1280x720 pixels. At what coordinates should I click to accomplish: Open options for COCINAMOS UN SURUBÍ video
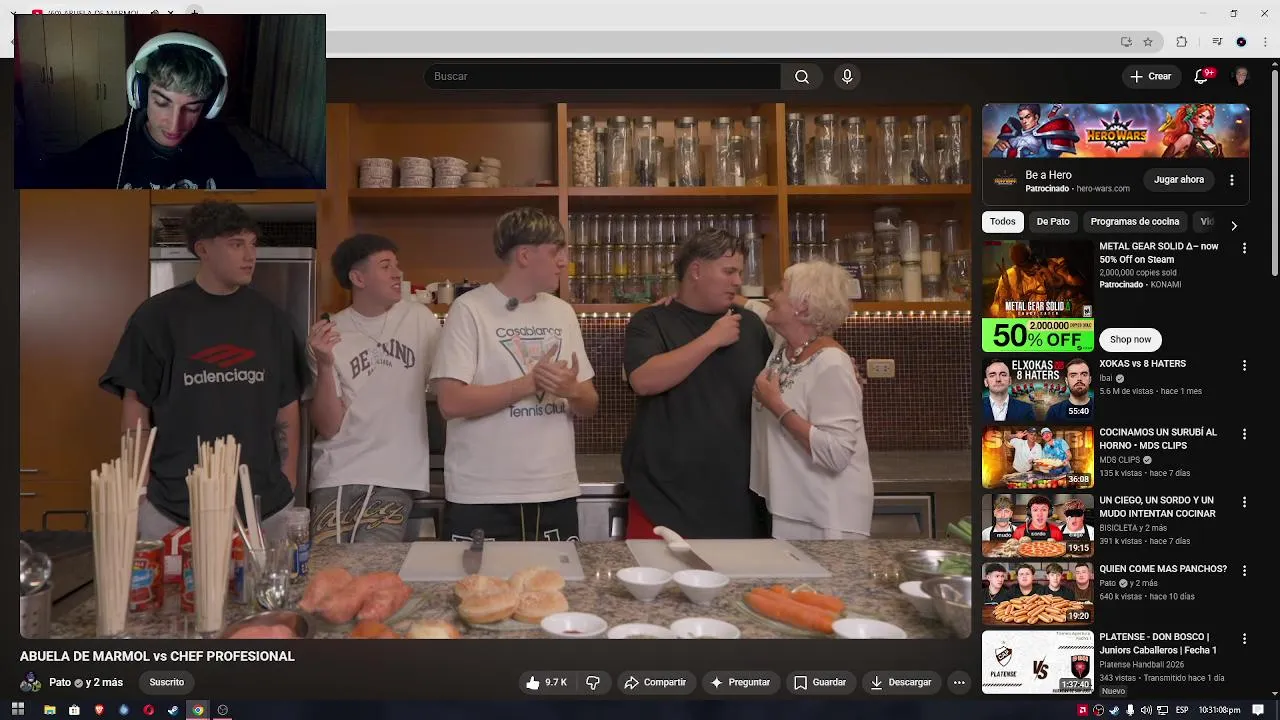coord(1244,434)
